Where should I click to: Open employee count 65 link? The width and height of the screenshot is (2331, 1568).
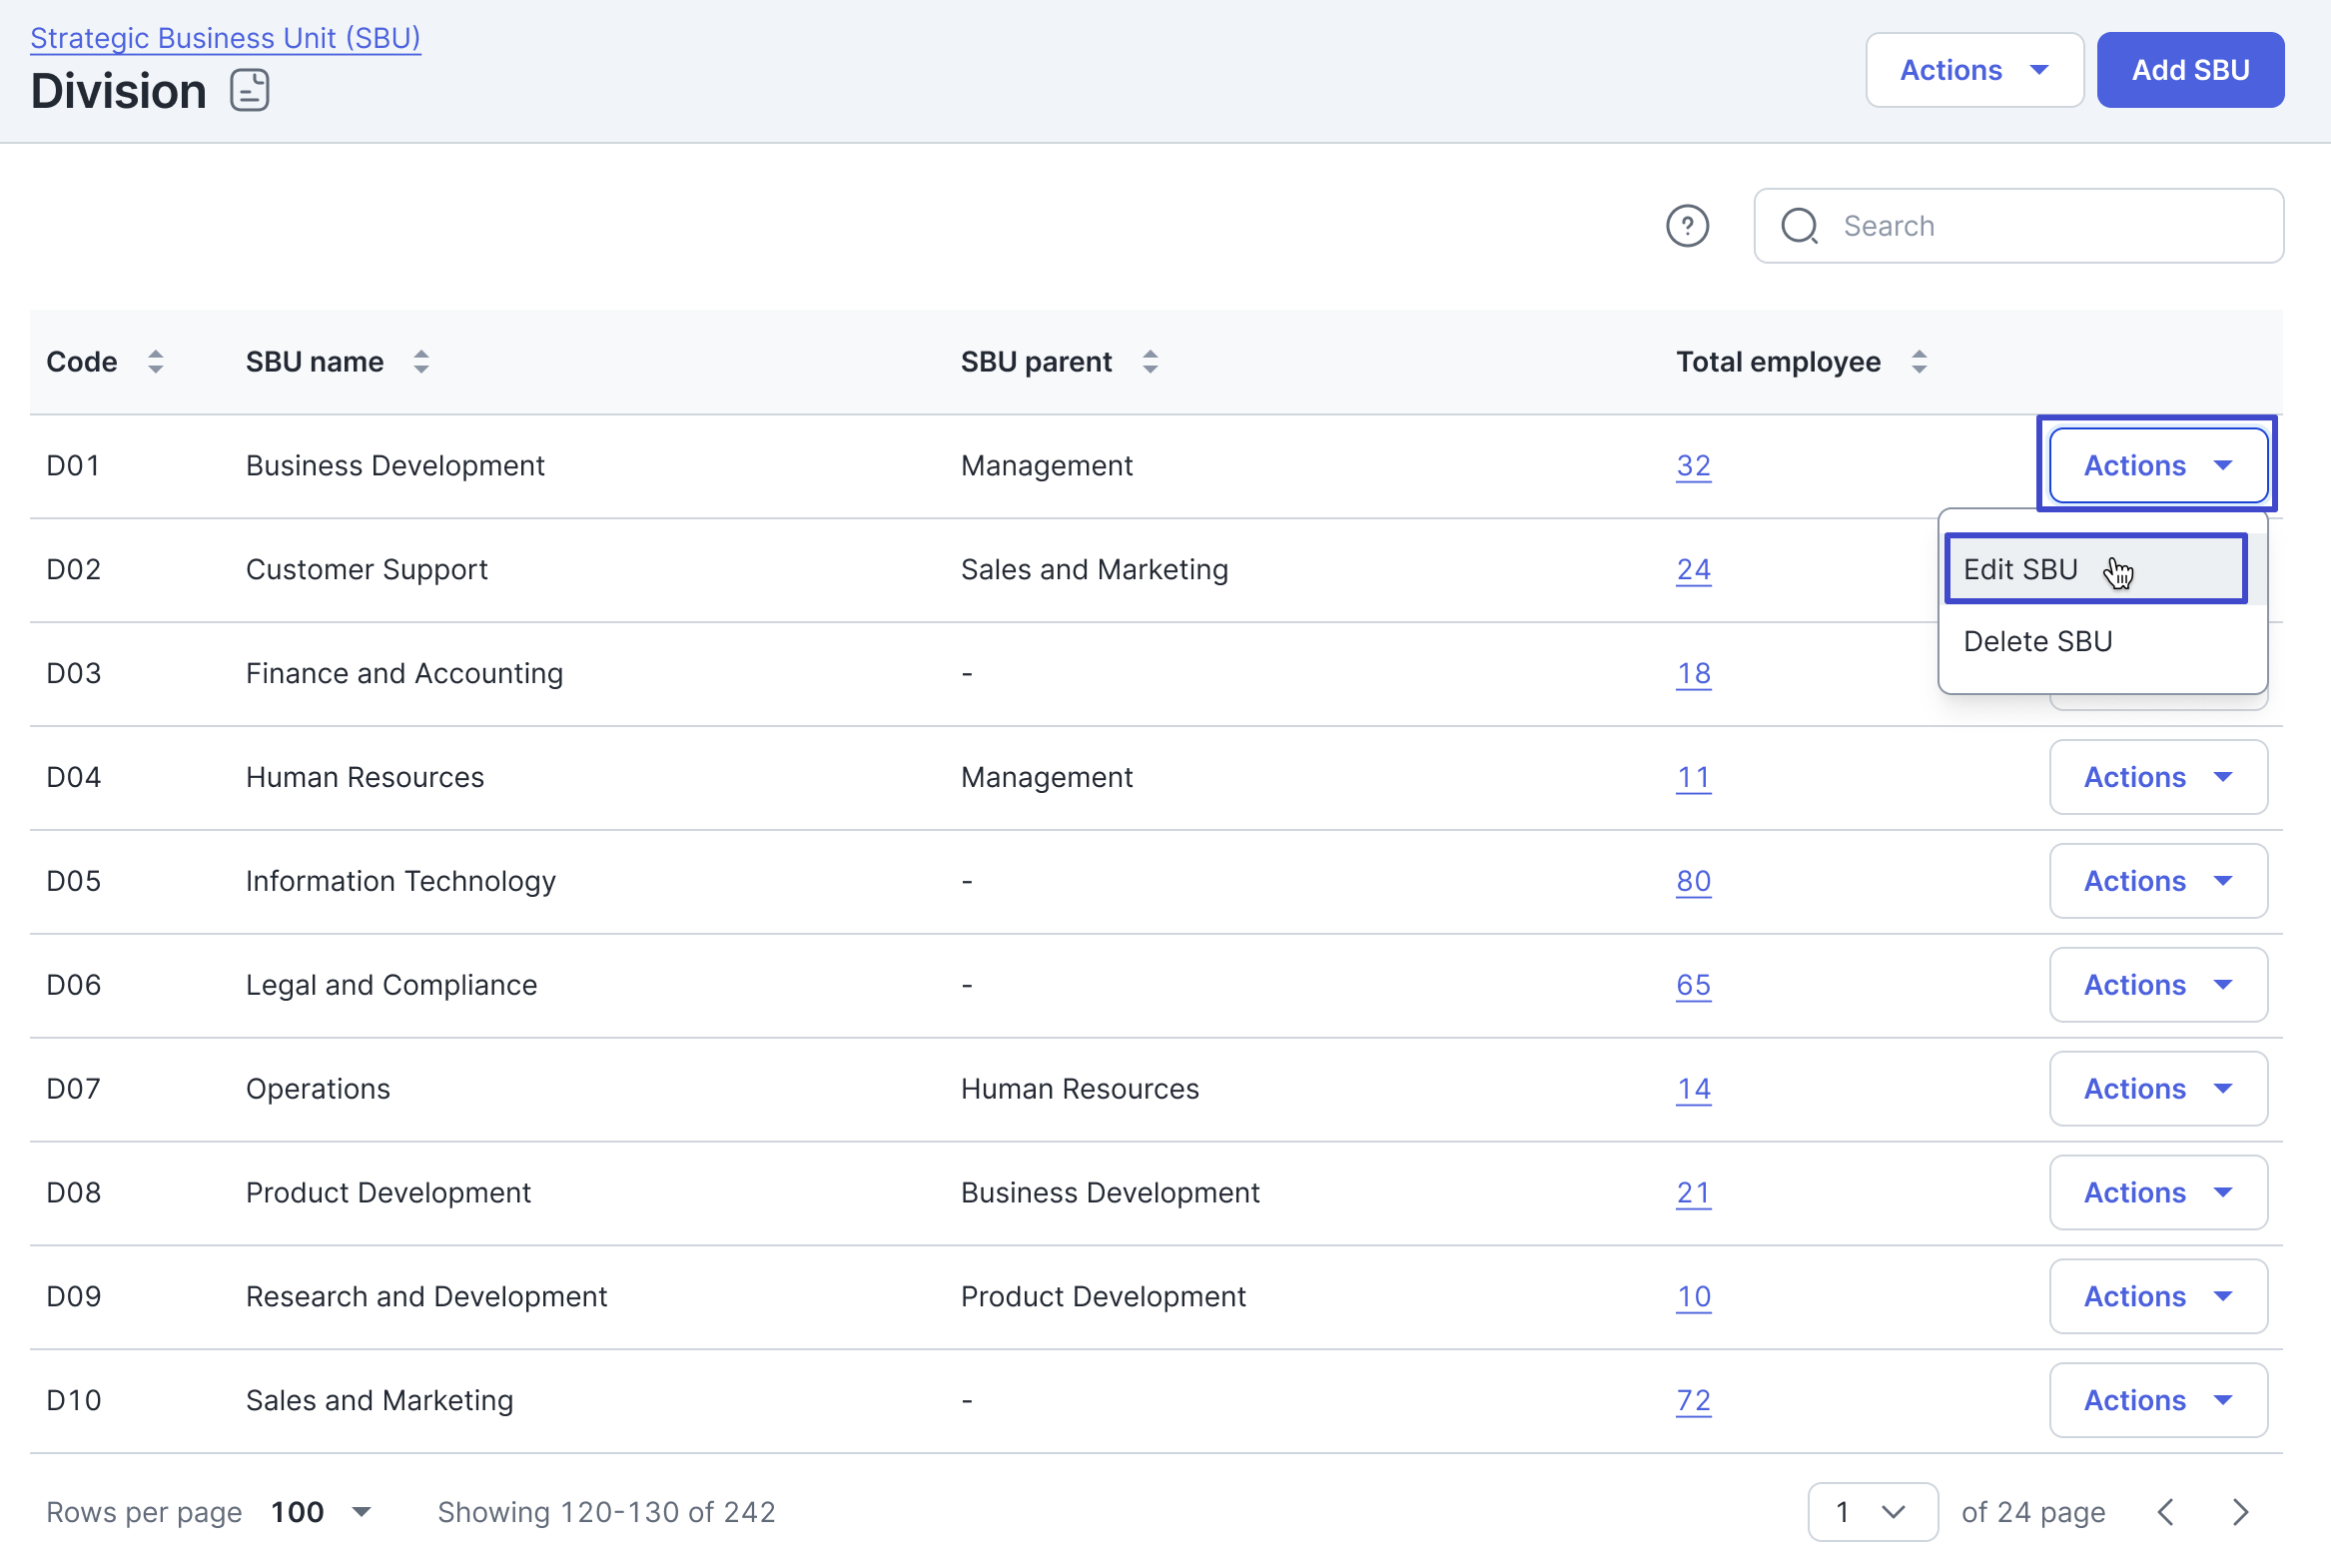tap(1693, 986)
